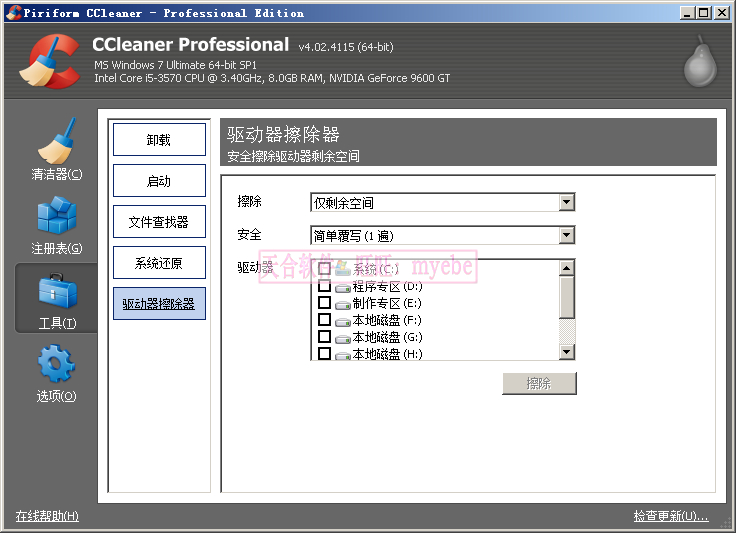Image resolution: width=736 pixels, height=533 pixels.
Task: Click the CCleaner broom logo in header
Action: 50,61
